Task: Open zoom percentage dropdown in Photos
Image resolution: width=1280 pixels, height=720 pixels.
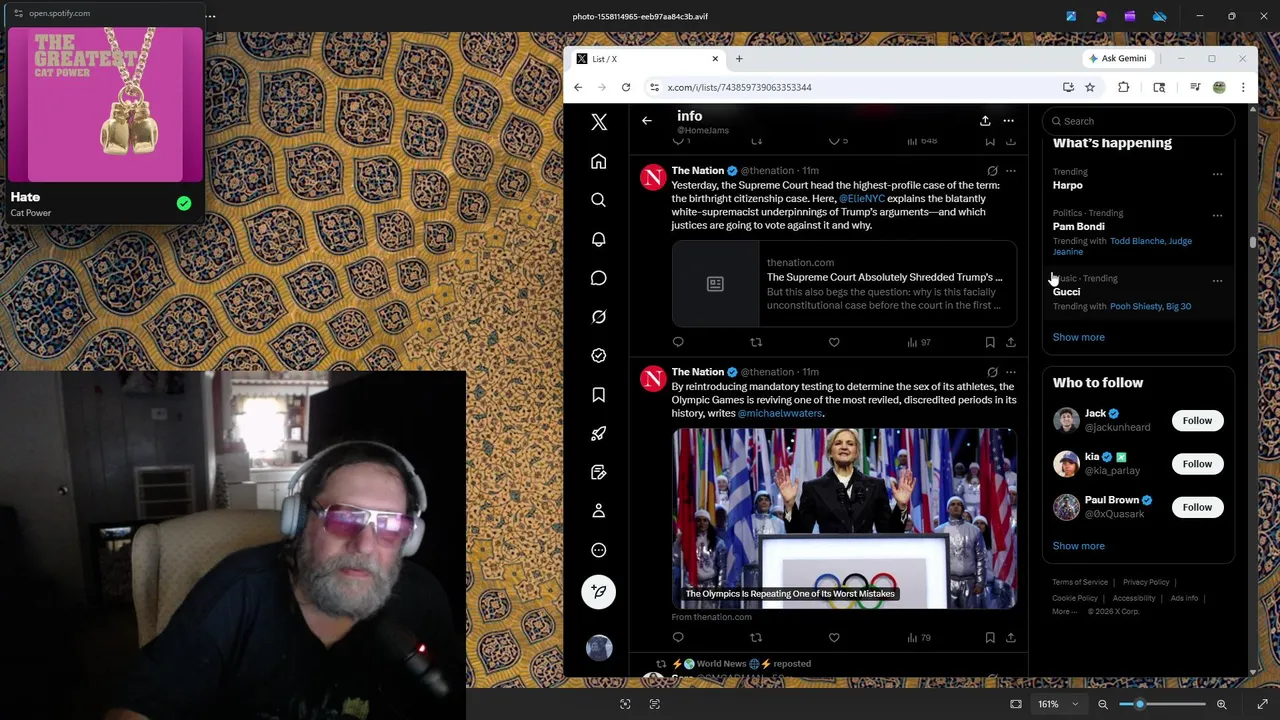Action: [x=1057, y=704]
